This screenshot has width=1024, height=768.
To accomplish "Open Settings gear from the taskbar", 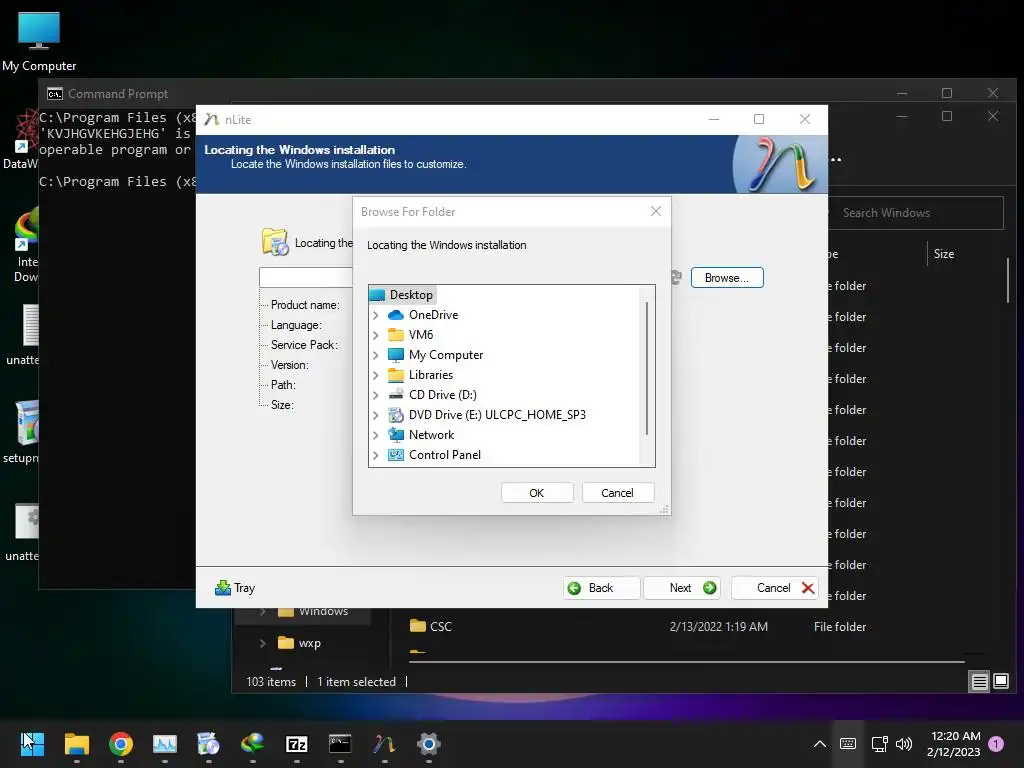I will coord(428,744).
